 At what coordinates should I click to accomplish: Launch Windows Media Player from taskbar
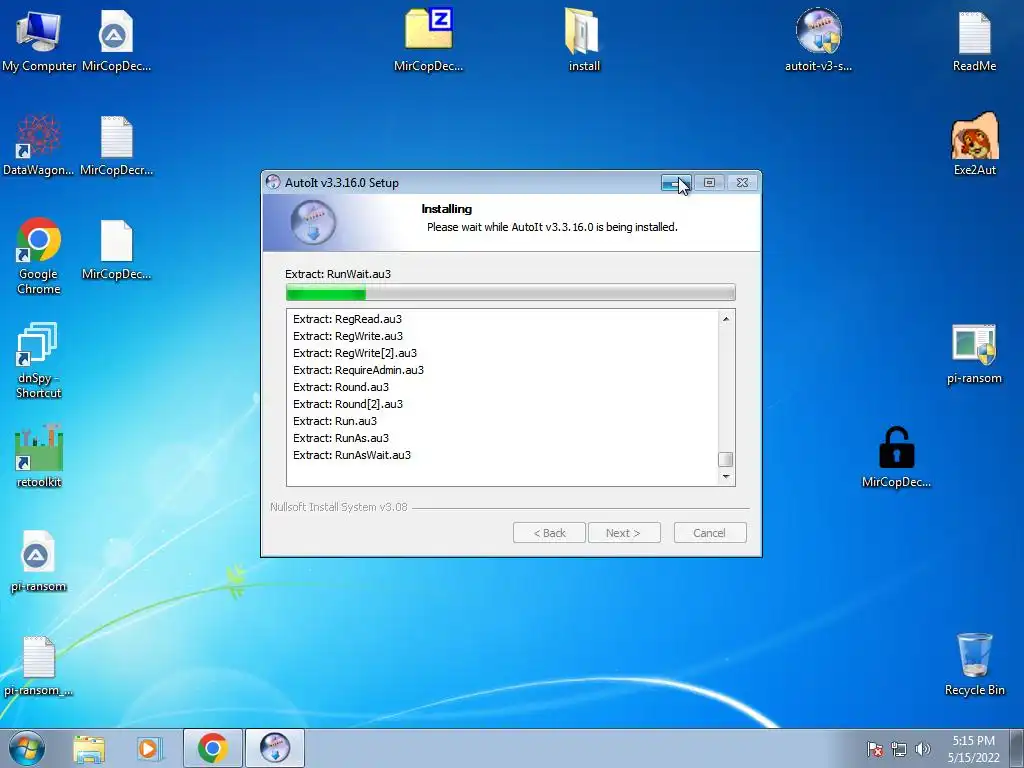(148, 748)
